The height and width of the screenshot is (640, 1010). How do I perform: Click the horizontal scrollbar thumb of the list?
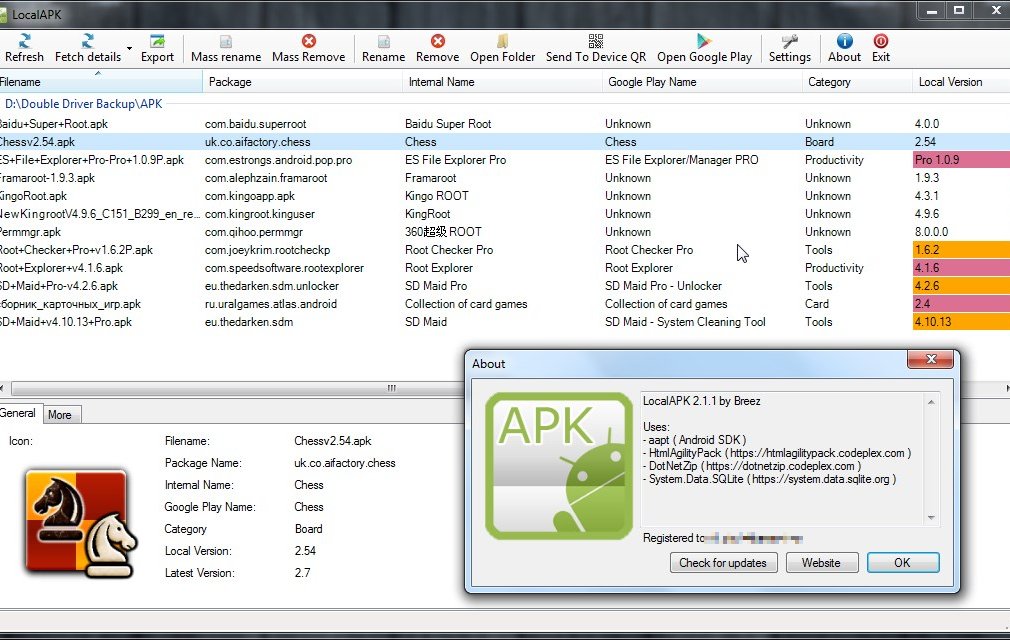click(x=391, y=388)
